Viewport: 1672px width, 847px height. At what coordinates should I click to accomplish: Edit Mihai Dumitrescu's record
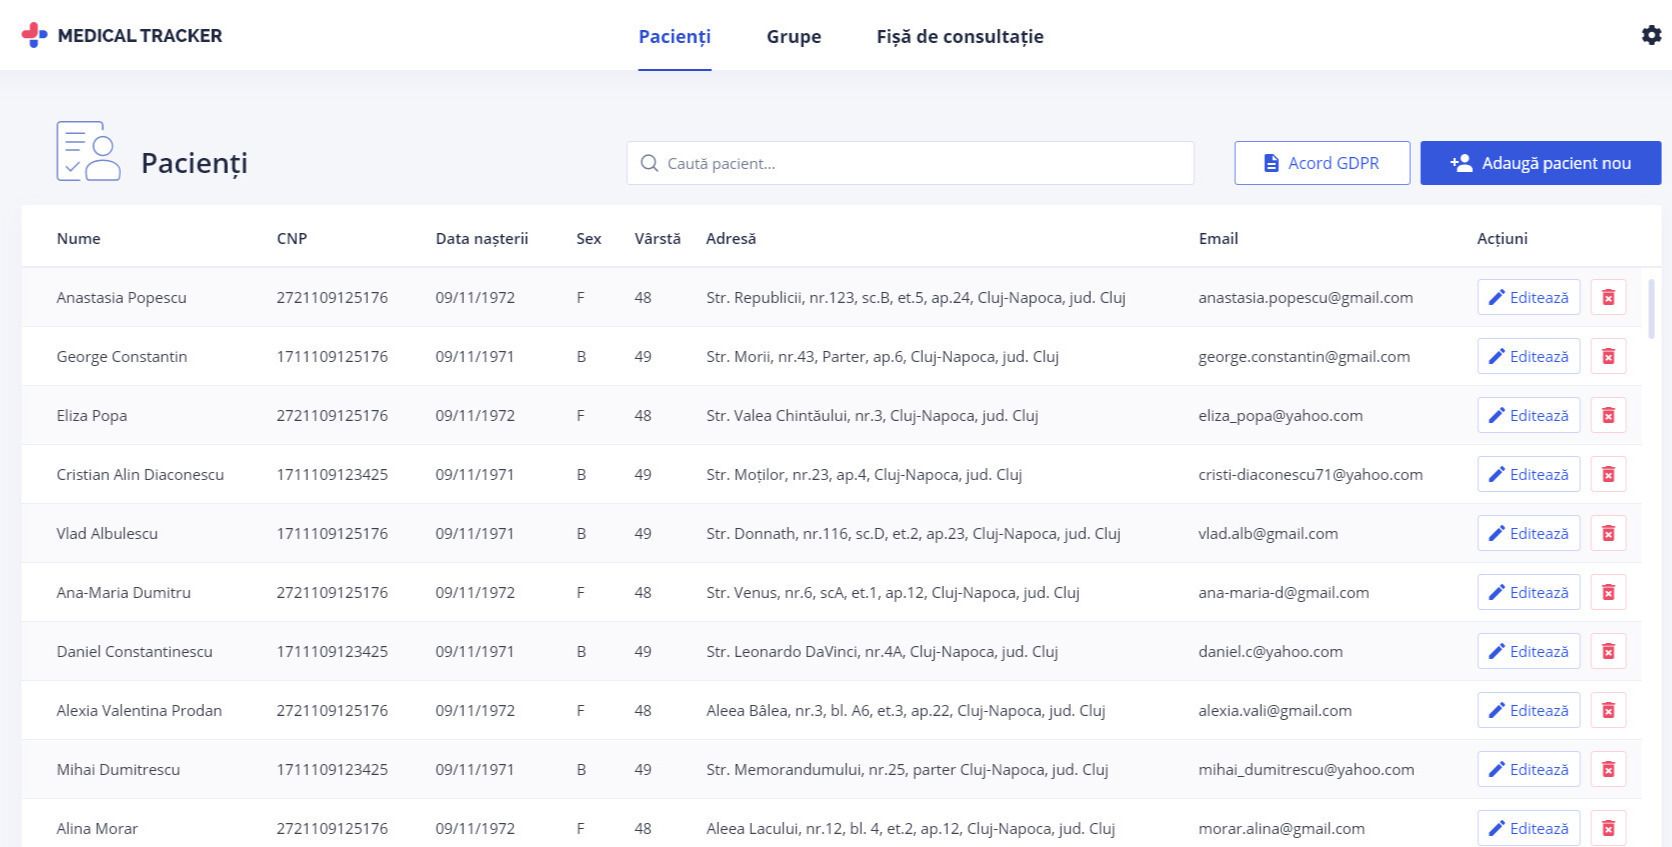coord(1528,769)
